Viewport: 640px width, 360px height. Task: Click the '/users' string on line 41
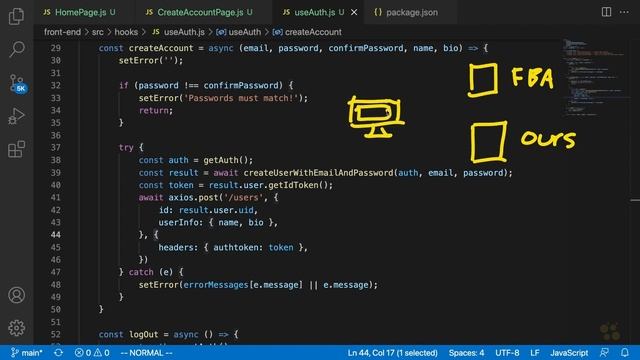pos(244,197)
